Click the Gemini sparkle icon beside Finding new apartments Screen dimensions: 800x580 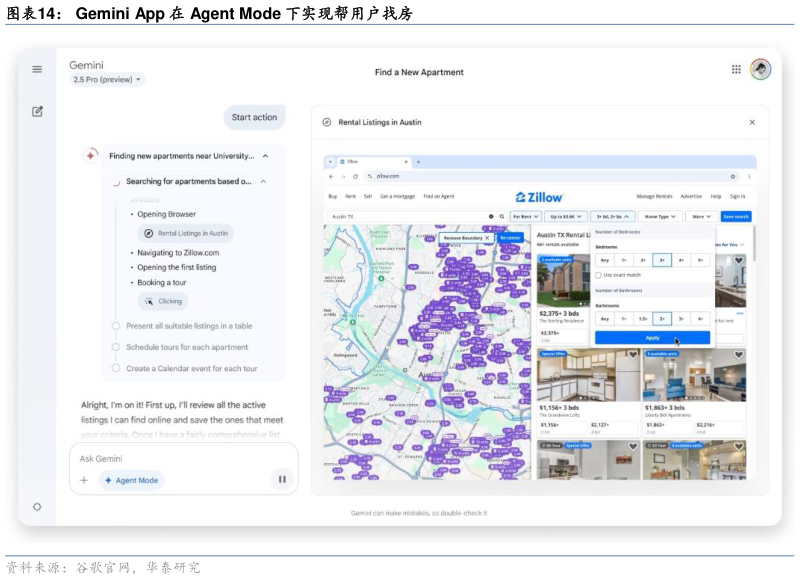91,156
